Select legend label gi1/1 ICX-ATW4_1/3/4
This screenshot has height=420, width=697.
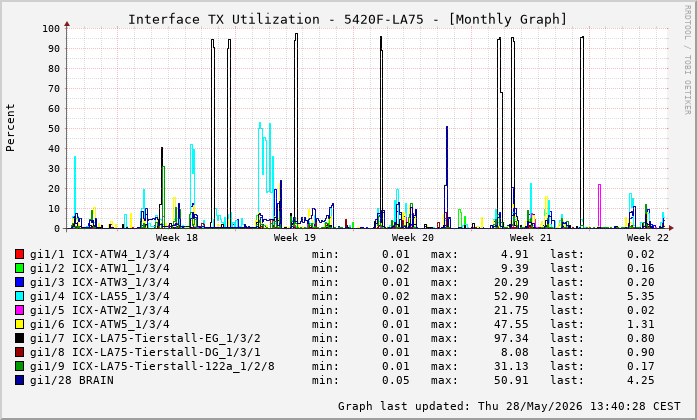pyautogui.click(x=100, y=255)
